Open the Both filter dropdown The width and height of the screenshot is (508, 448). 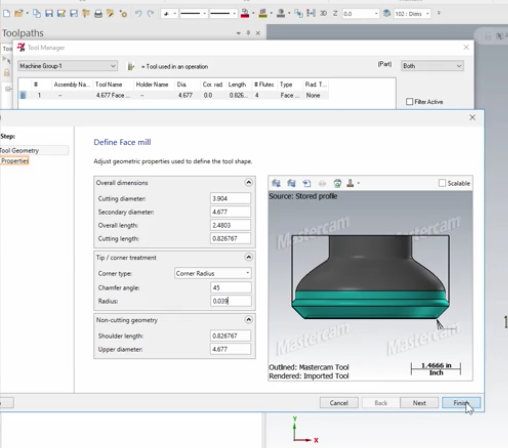coord(432,66)
